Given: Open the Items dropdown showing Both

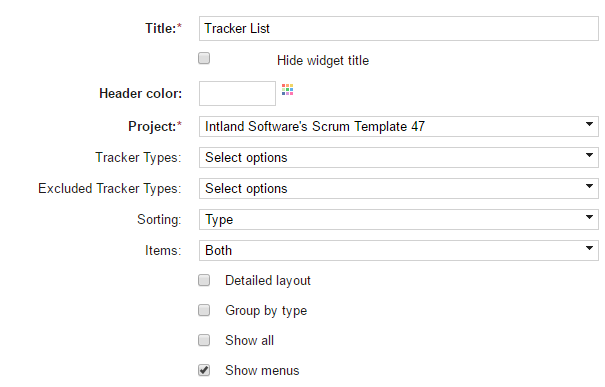Looking at the screenshot, I should click(399, 250).
